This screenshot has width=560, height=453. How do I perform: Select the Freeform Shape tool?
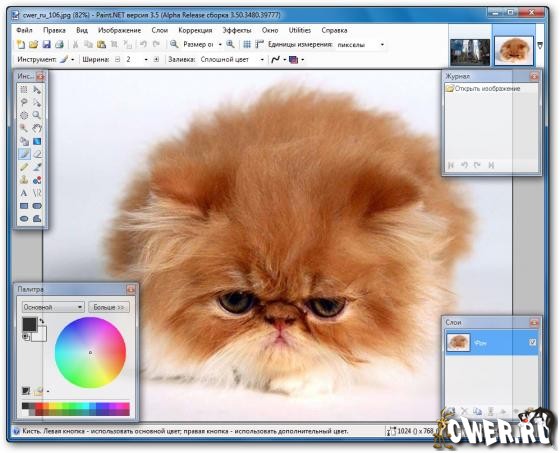click(37, 219)
